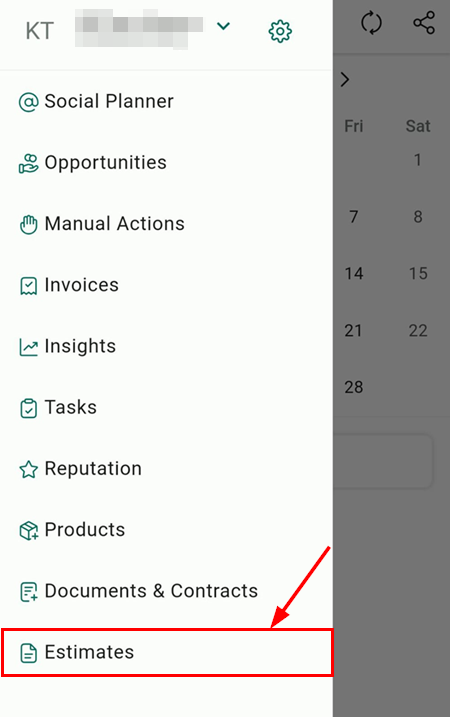Open Documents & Contracts menu item
This screenshot has height=717, width=450.
point(166,591)
